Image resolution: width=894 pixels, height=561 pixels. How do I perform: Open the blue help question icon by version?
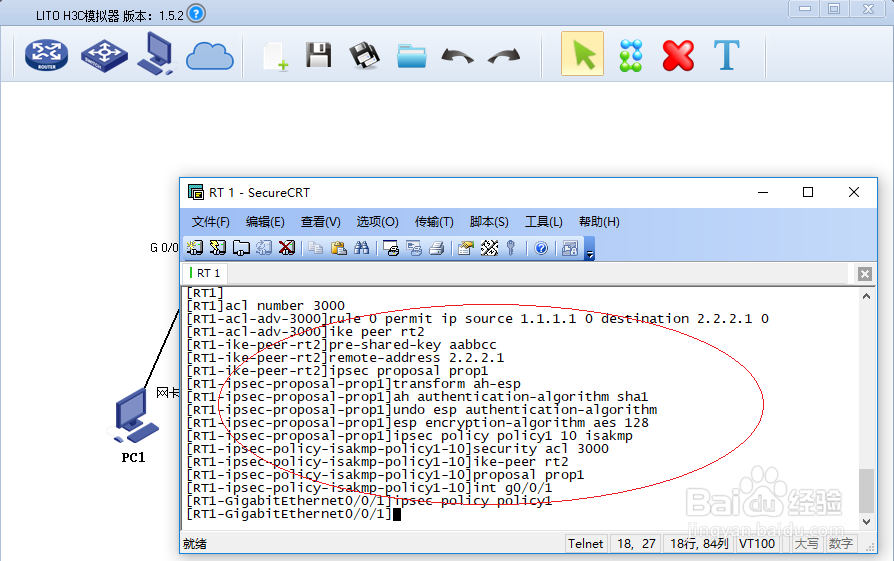point(196,13)
